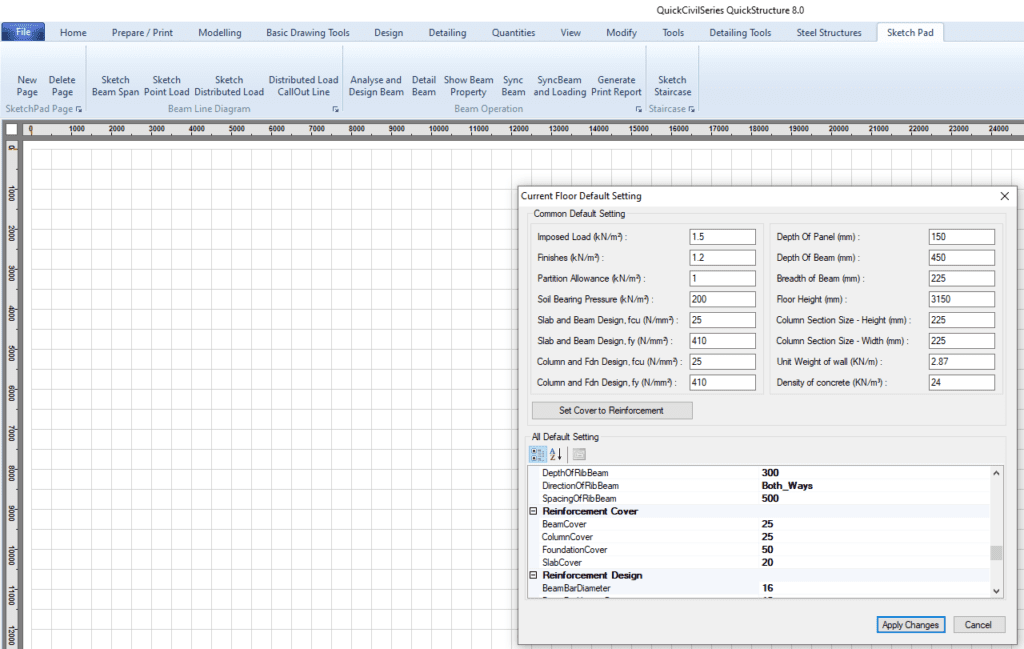
Task: Open the Beam Operation group dialog launcher
Action: [x=638, y=108]
